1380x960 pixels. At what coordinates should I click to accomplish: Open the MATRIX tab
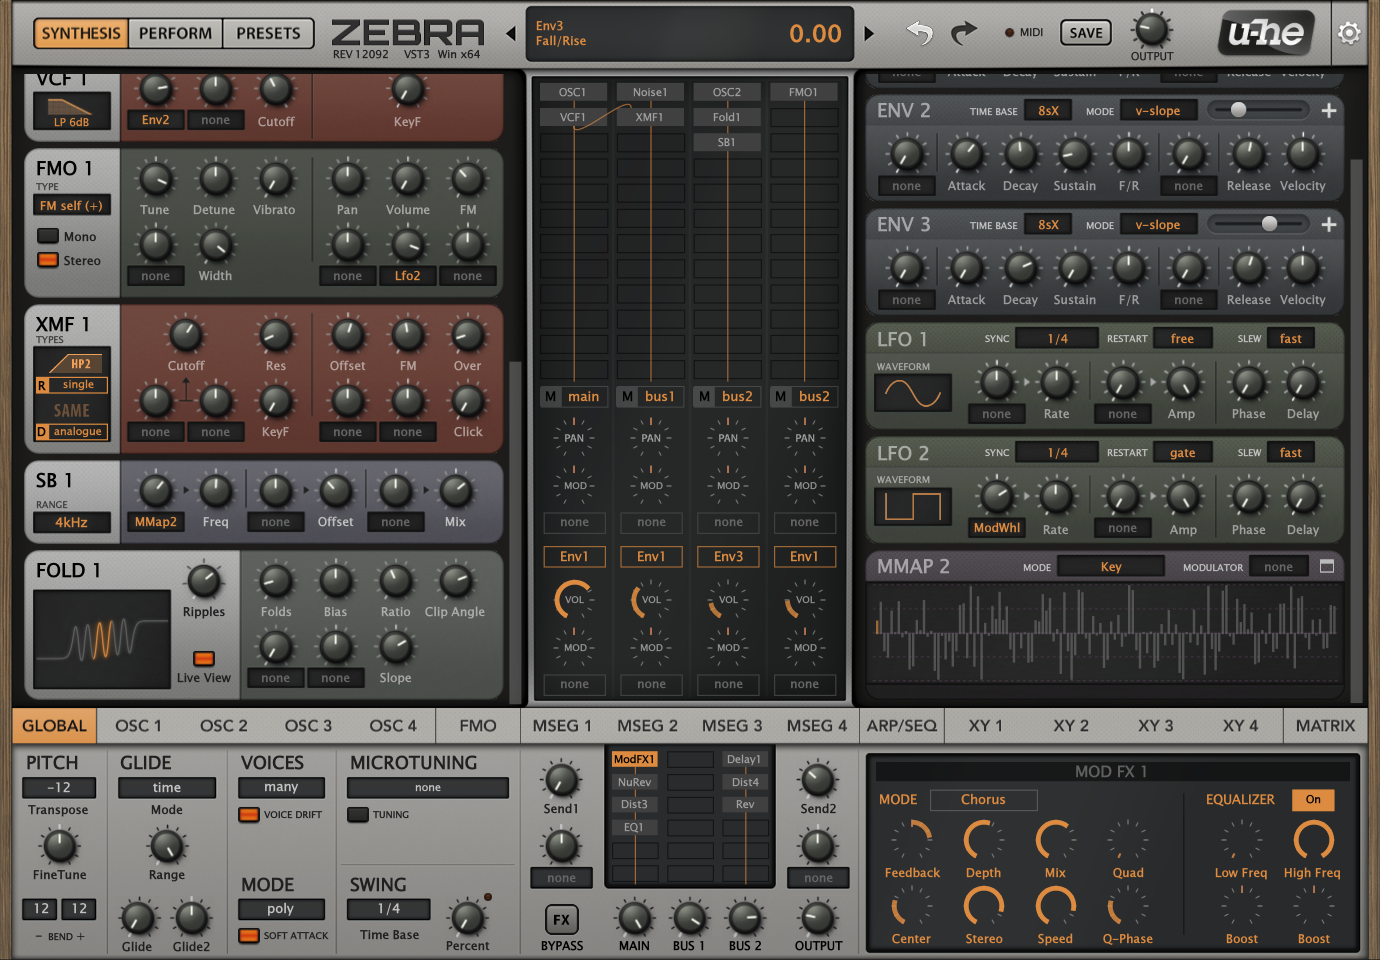click(1325, 726)
